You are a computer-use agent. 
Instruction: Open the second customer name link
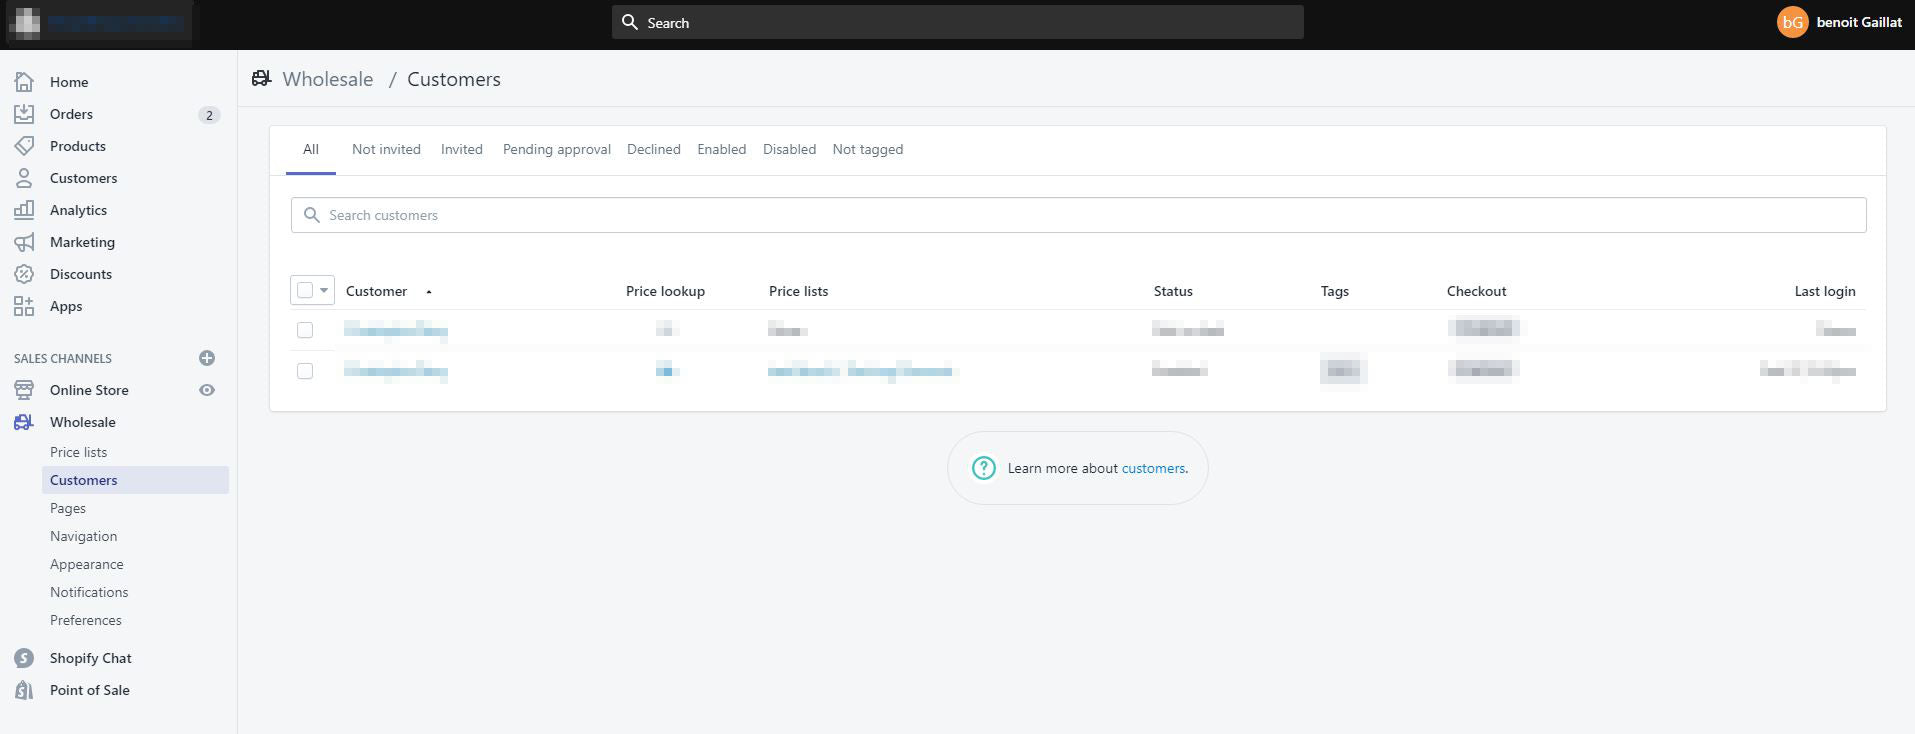395,371
